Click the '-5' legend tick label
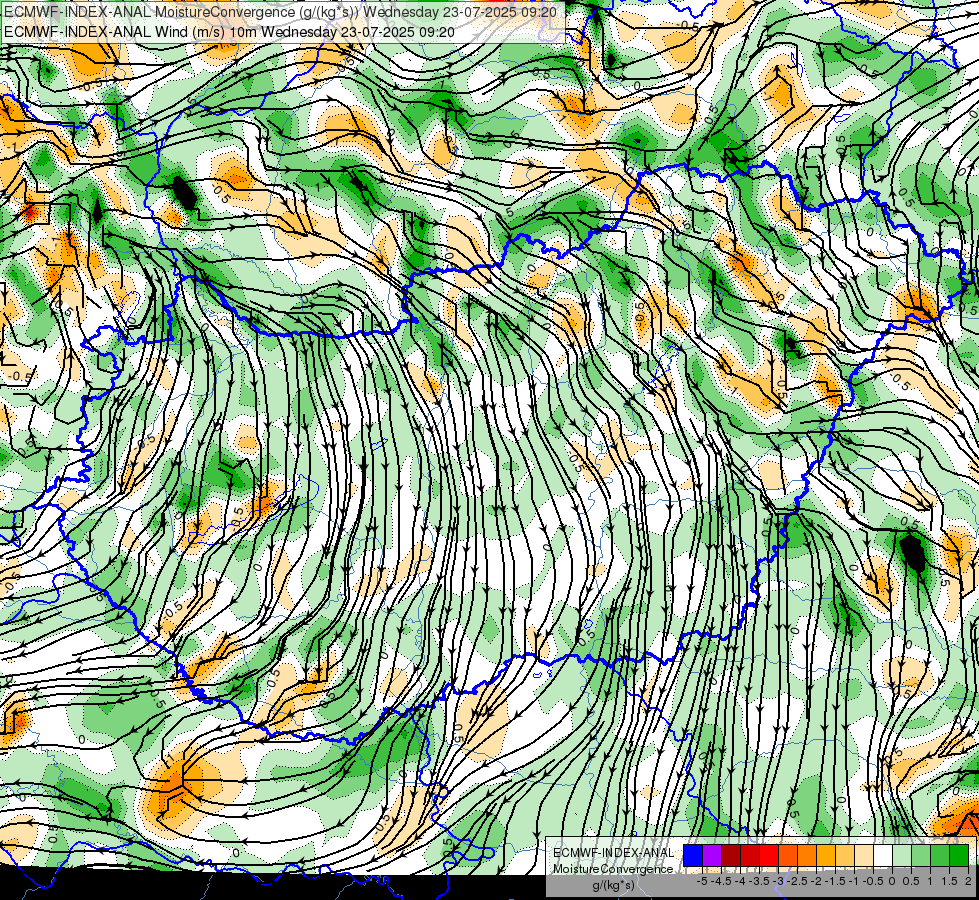This screenshot has height=900, width=979. [x=702, y=881]
